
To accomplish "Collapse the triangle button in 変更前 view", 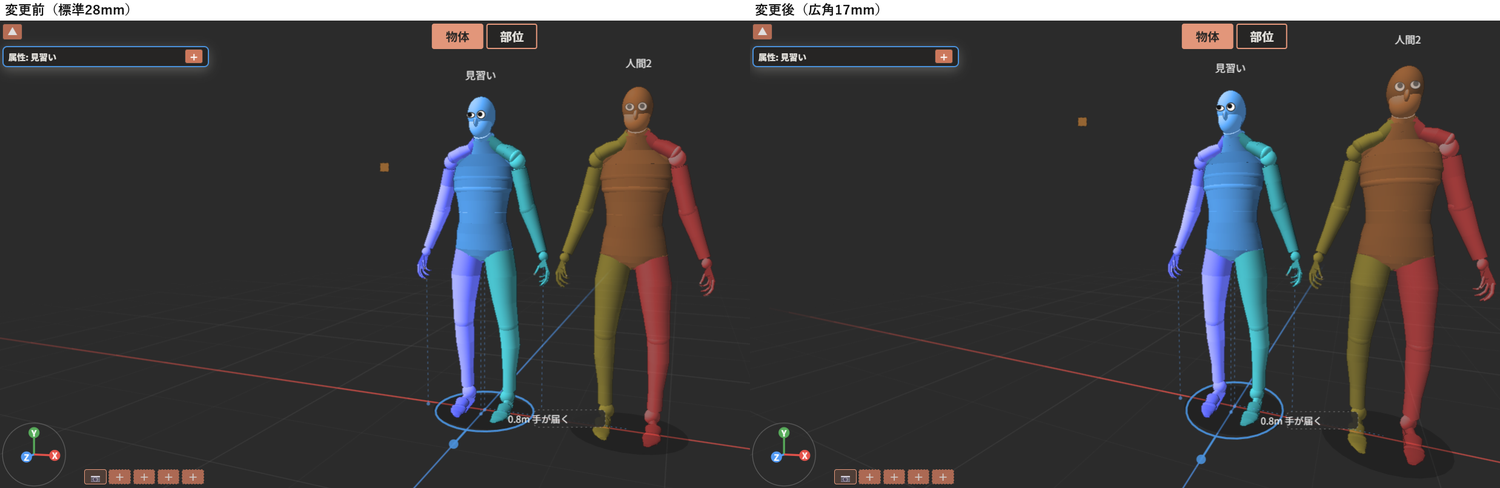I will coord(13,32).
